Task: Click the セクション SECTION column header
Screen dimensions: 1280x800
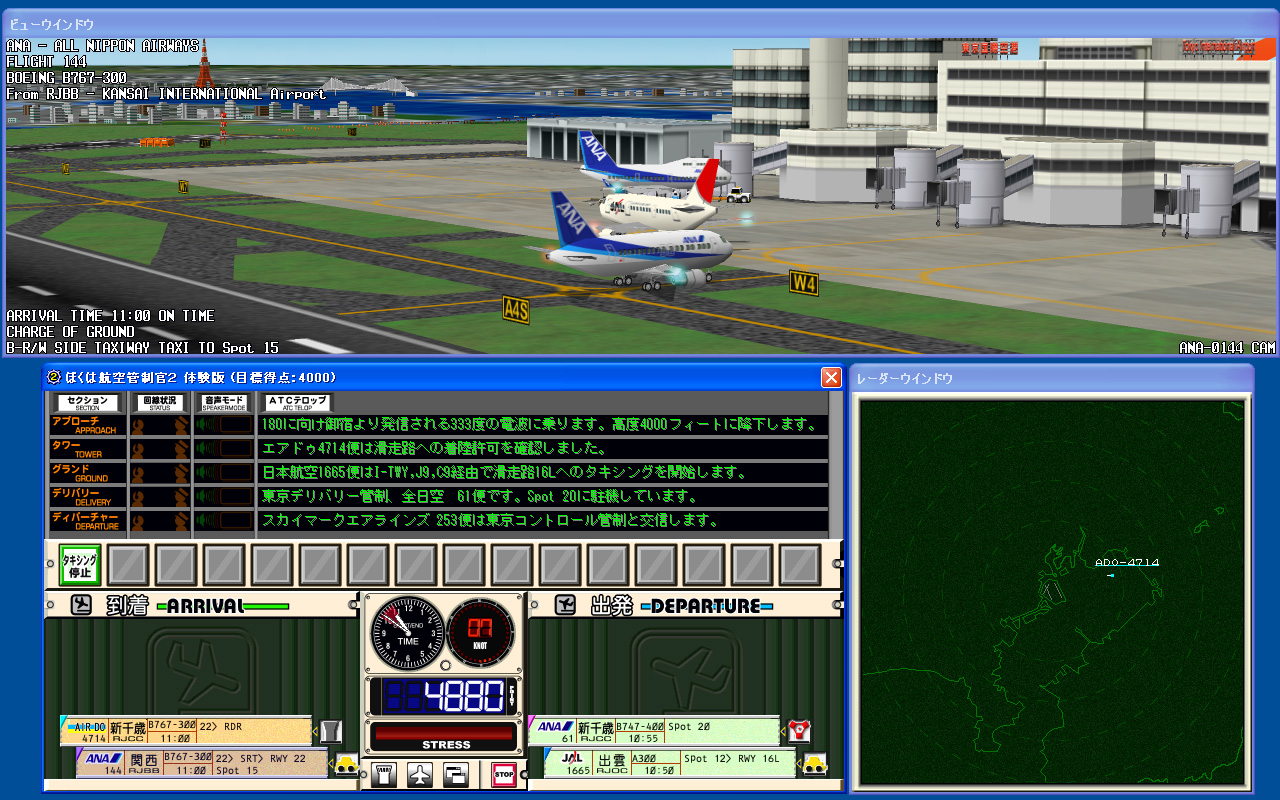Action: (x=88, y=402)
